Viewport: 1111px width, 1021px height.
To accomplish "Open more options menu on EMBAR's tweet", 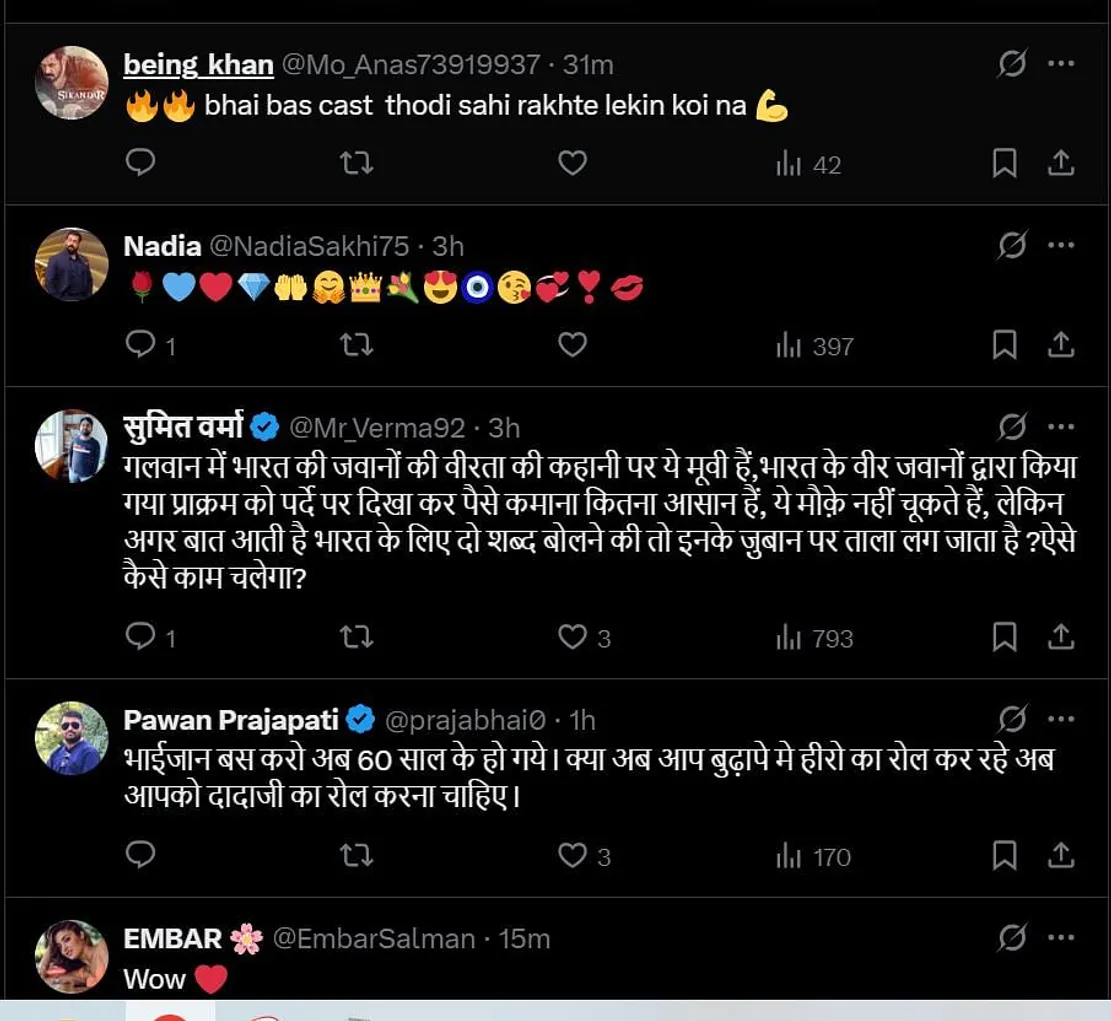I will 1061,937.
